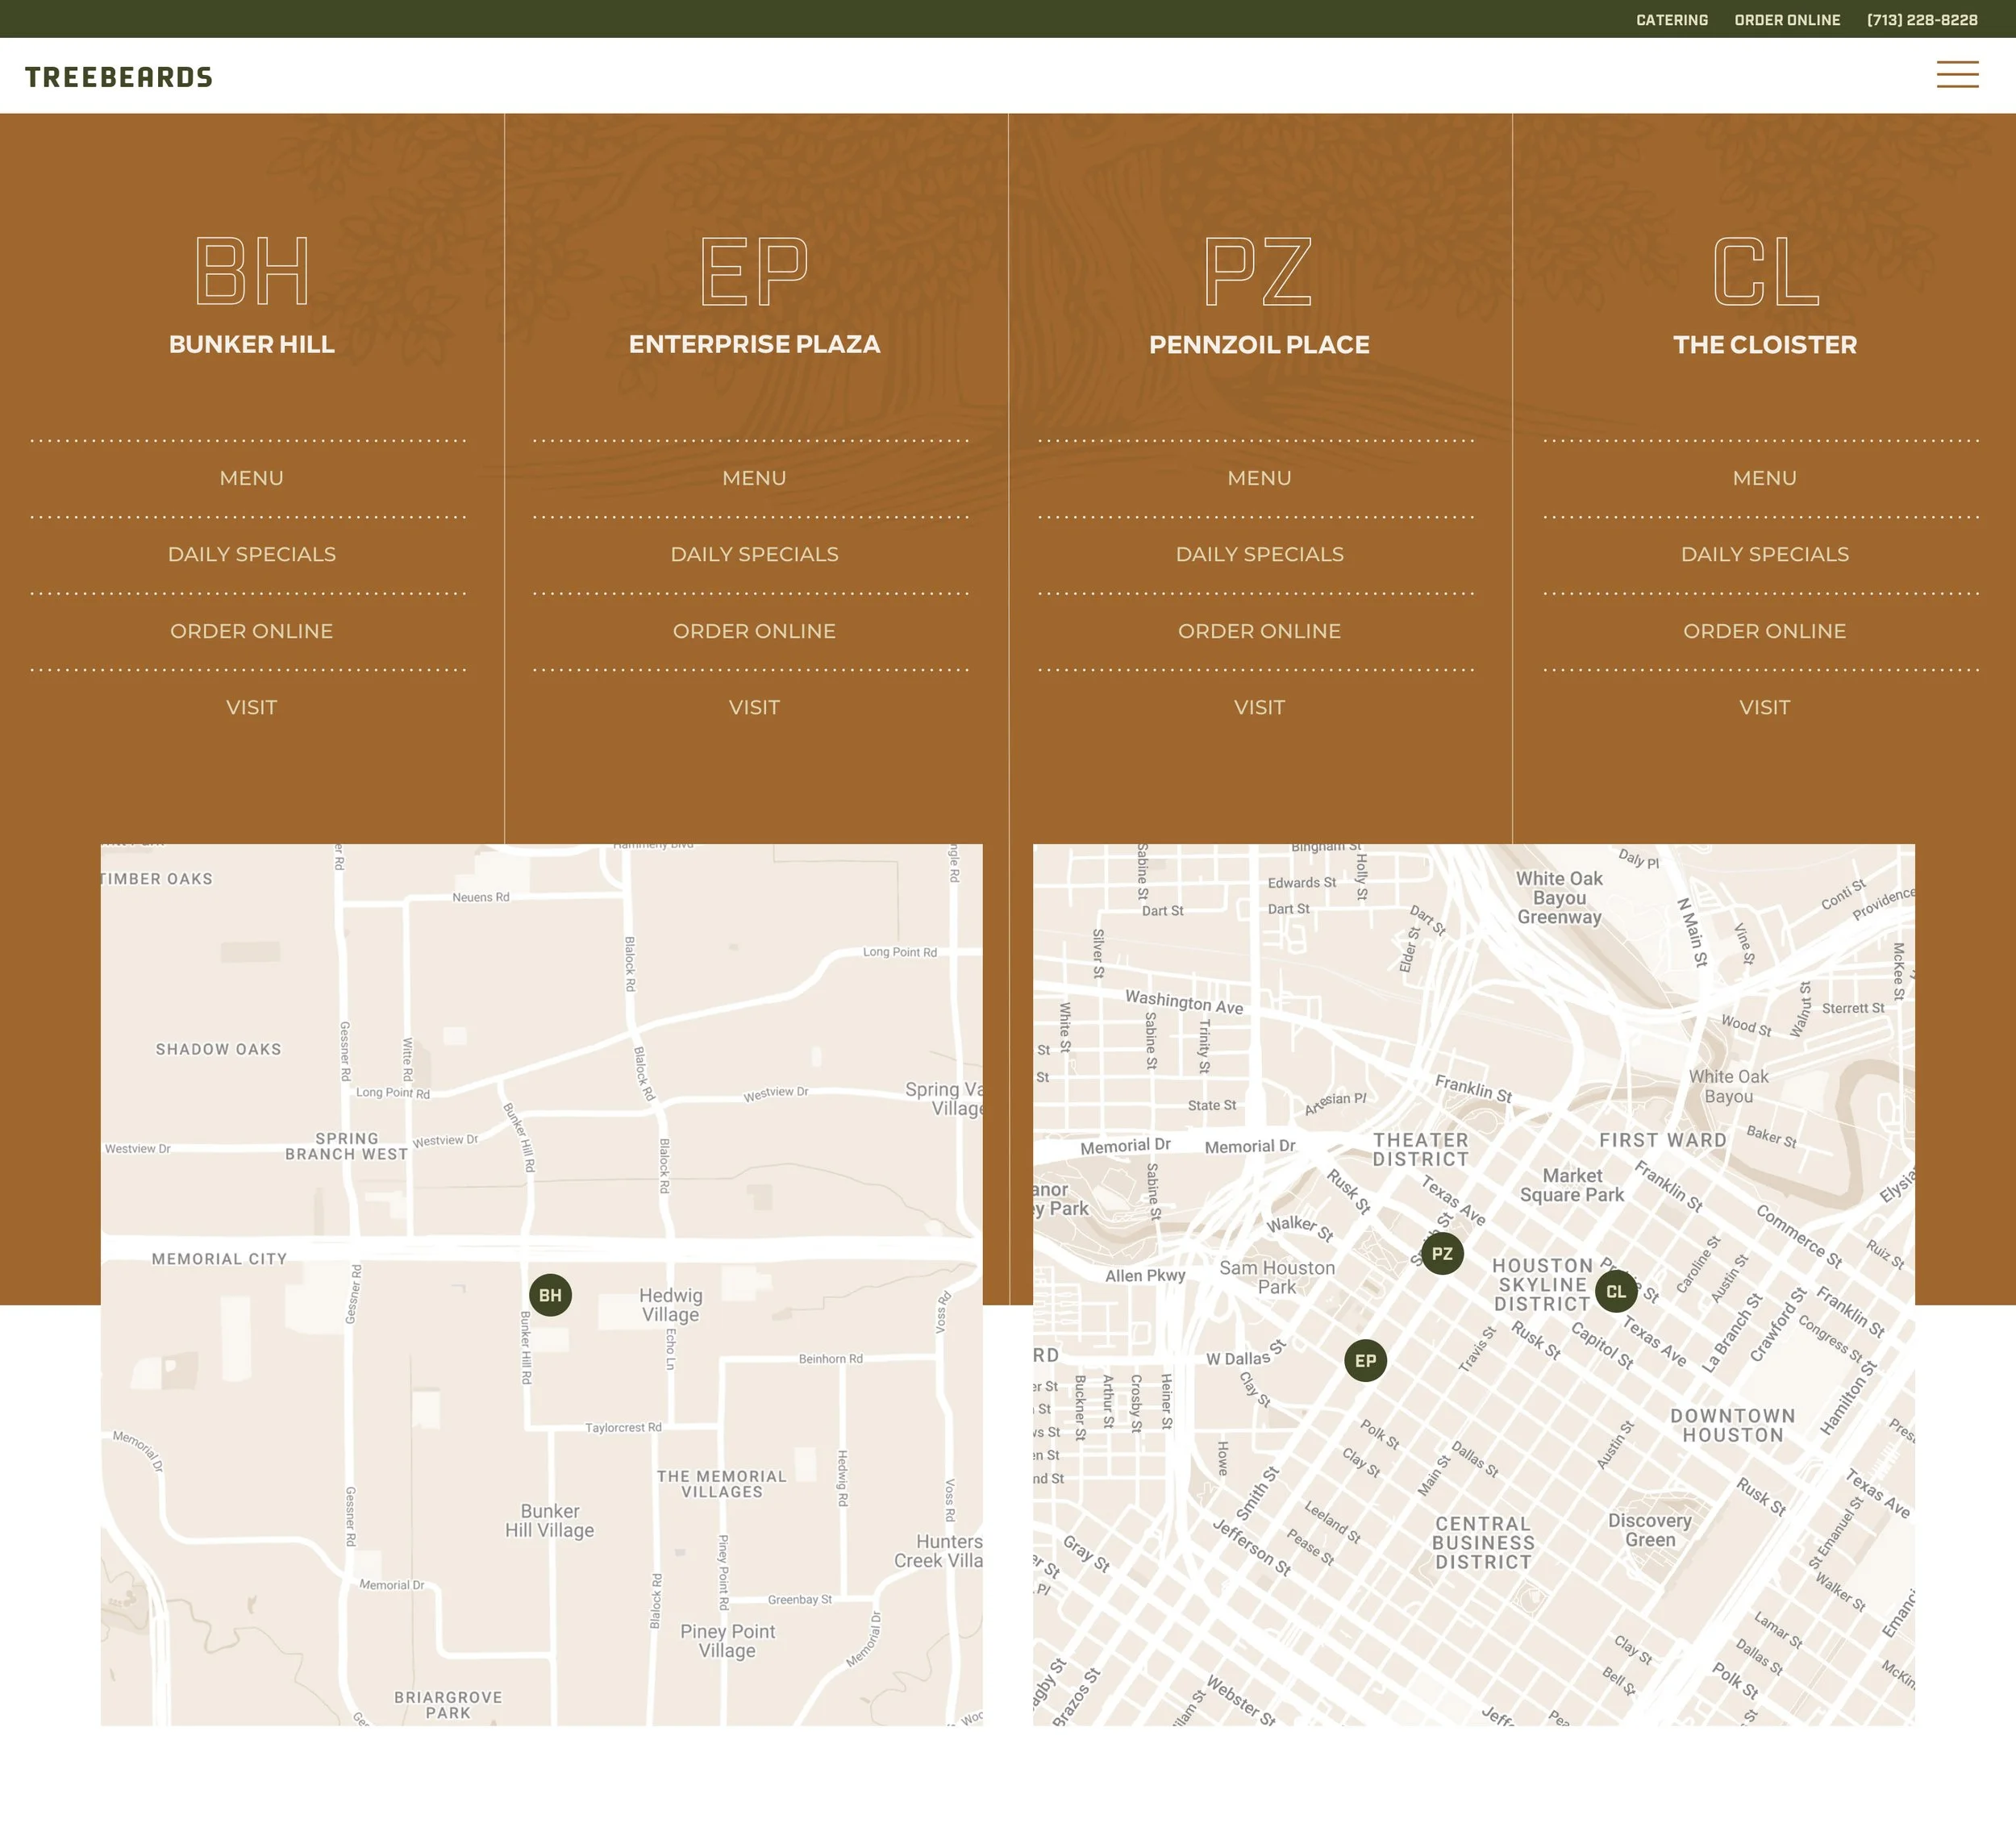
Task: Click the PZ map marker
Action: point(1442,1253)
